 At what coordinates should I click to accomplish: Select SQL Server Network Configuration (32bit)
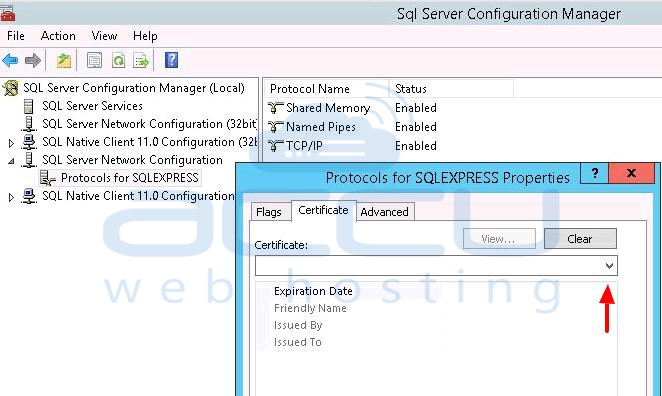tap(149, 124)
